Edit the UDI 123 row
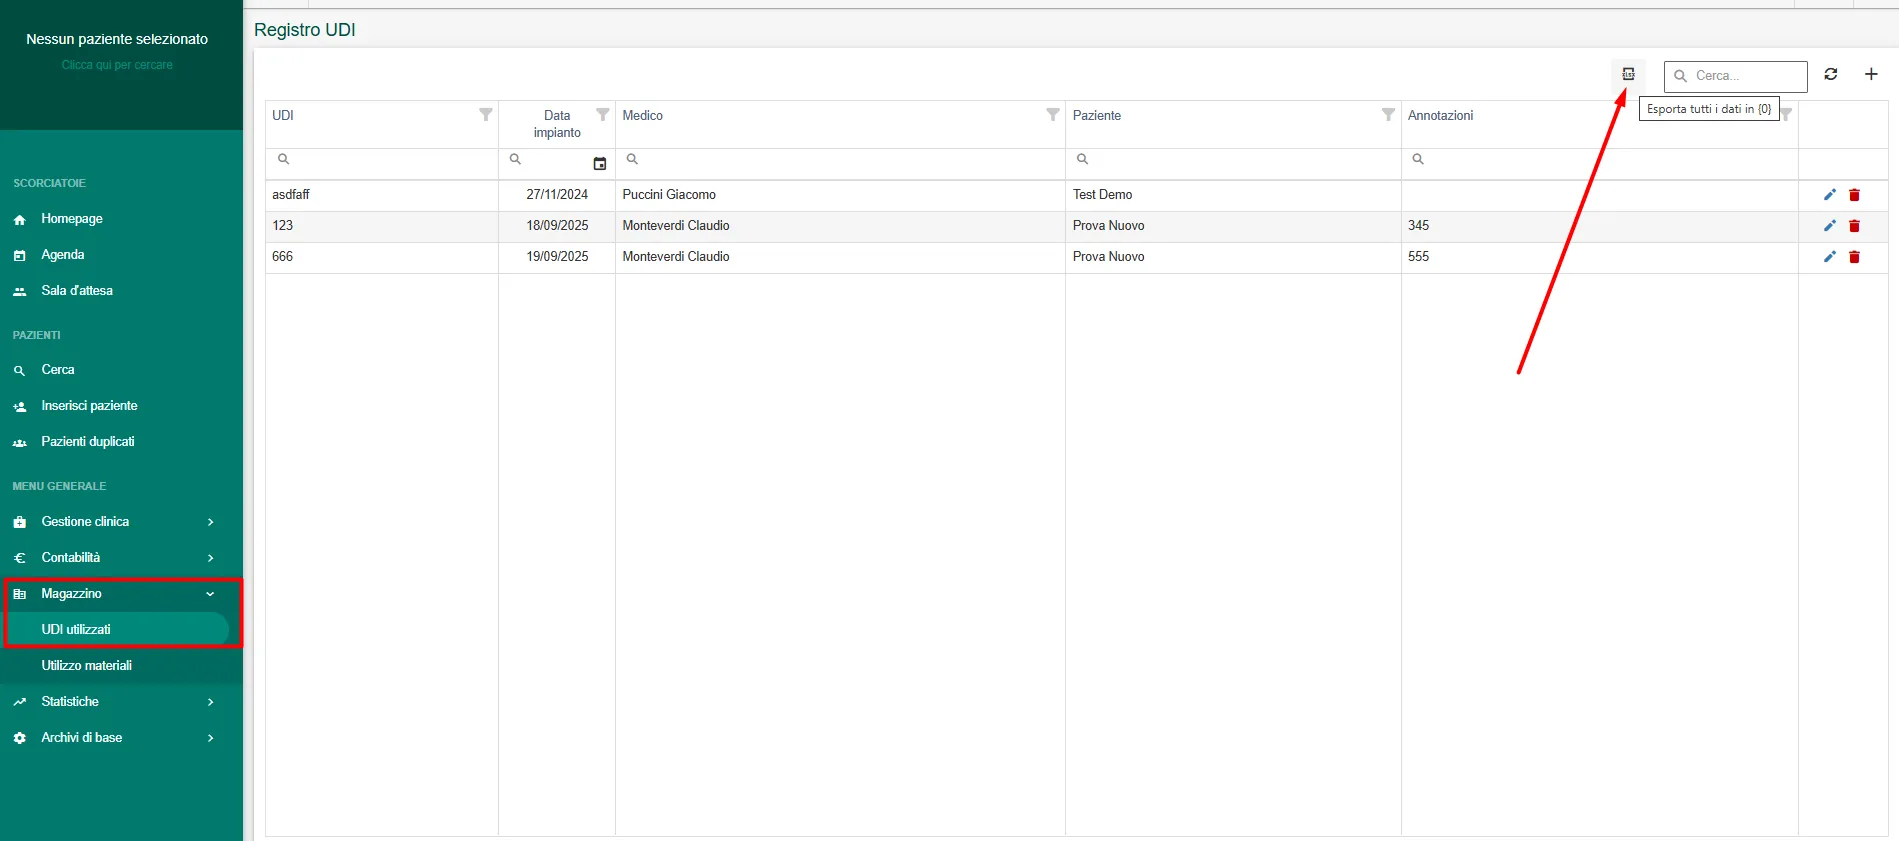1899x841 pixels. point(1829,226)
